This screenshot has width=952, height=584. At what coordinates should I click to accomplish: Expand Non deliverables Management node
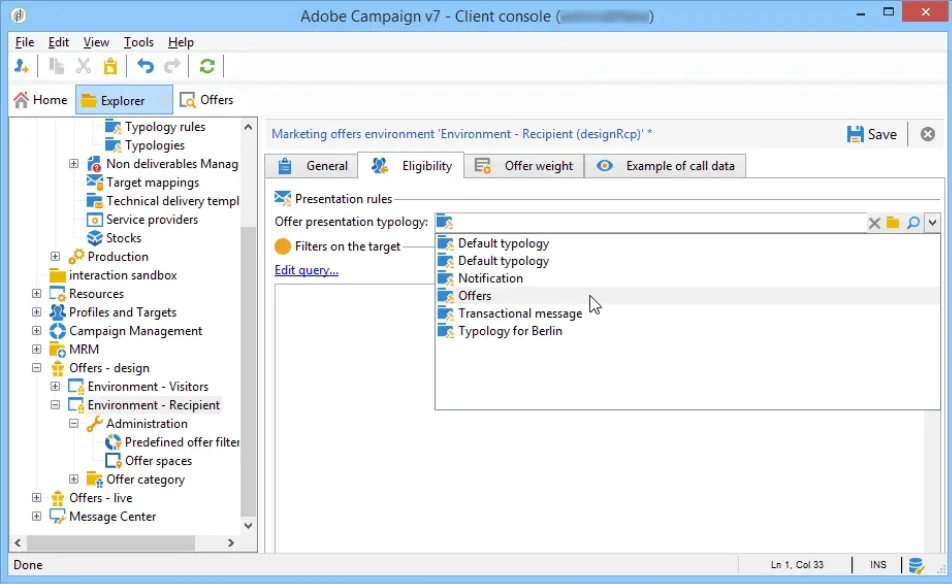click(73, 164)
